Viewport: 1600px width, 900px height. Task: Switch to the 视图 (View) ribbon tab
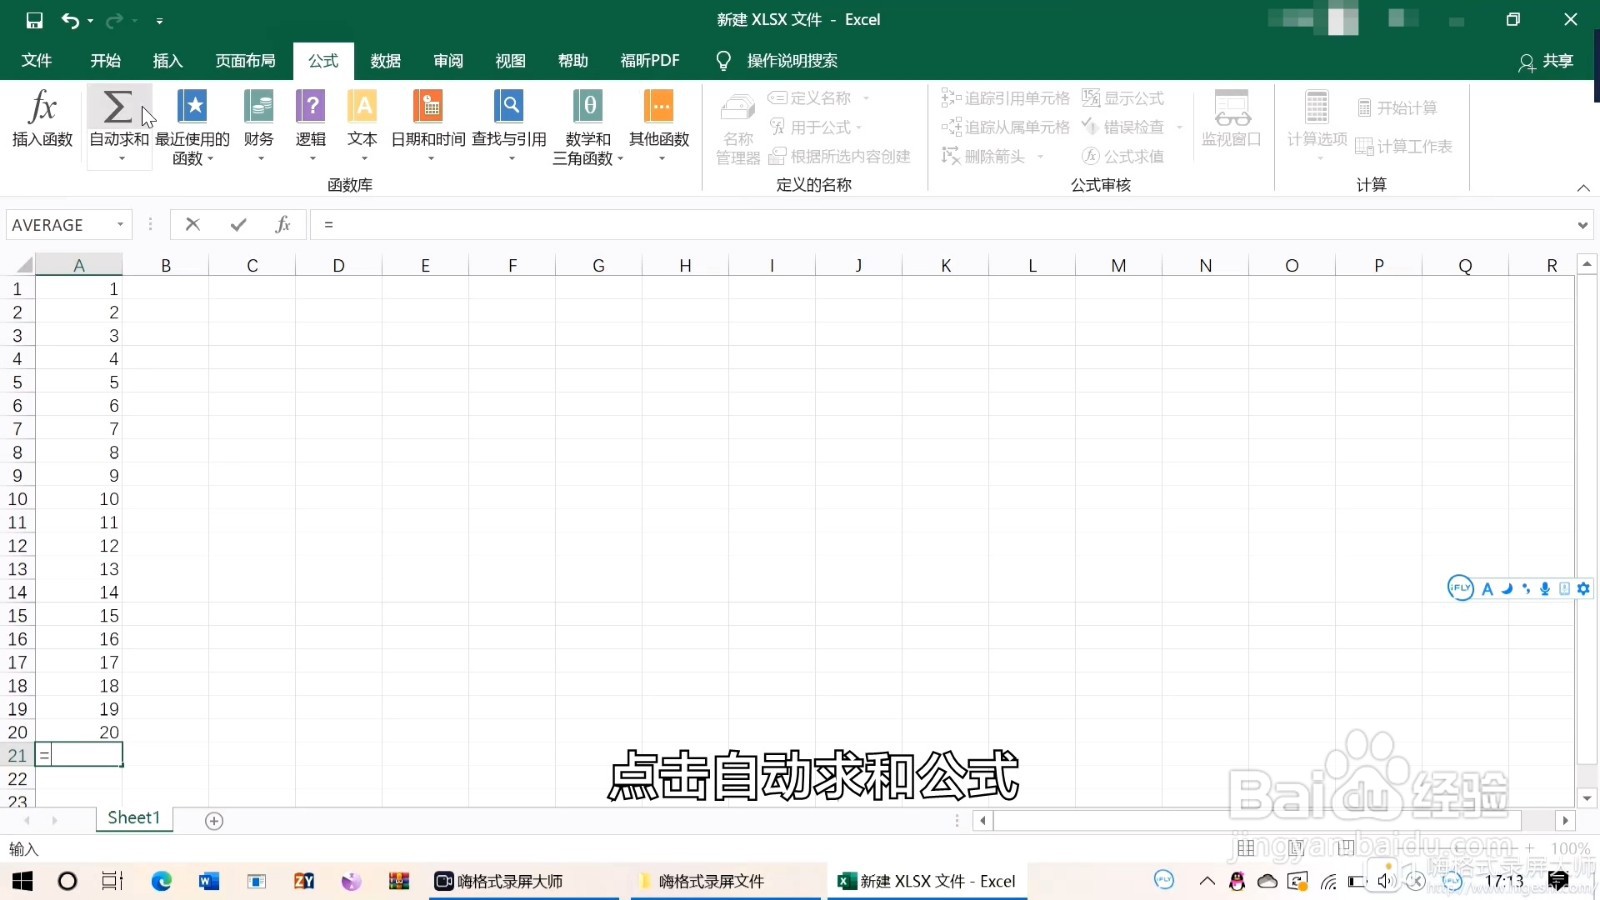pos(510,60)
